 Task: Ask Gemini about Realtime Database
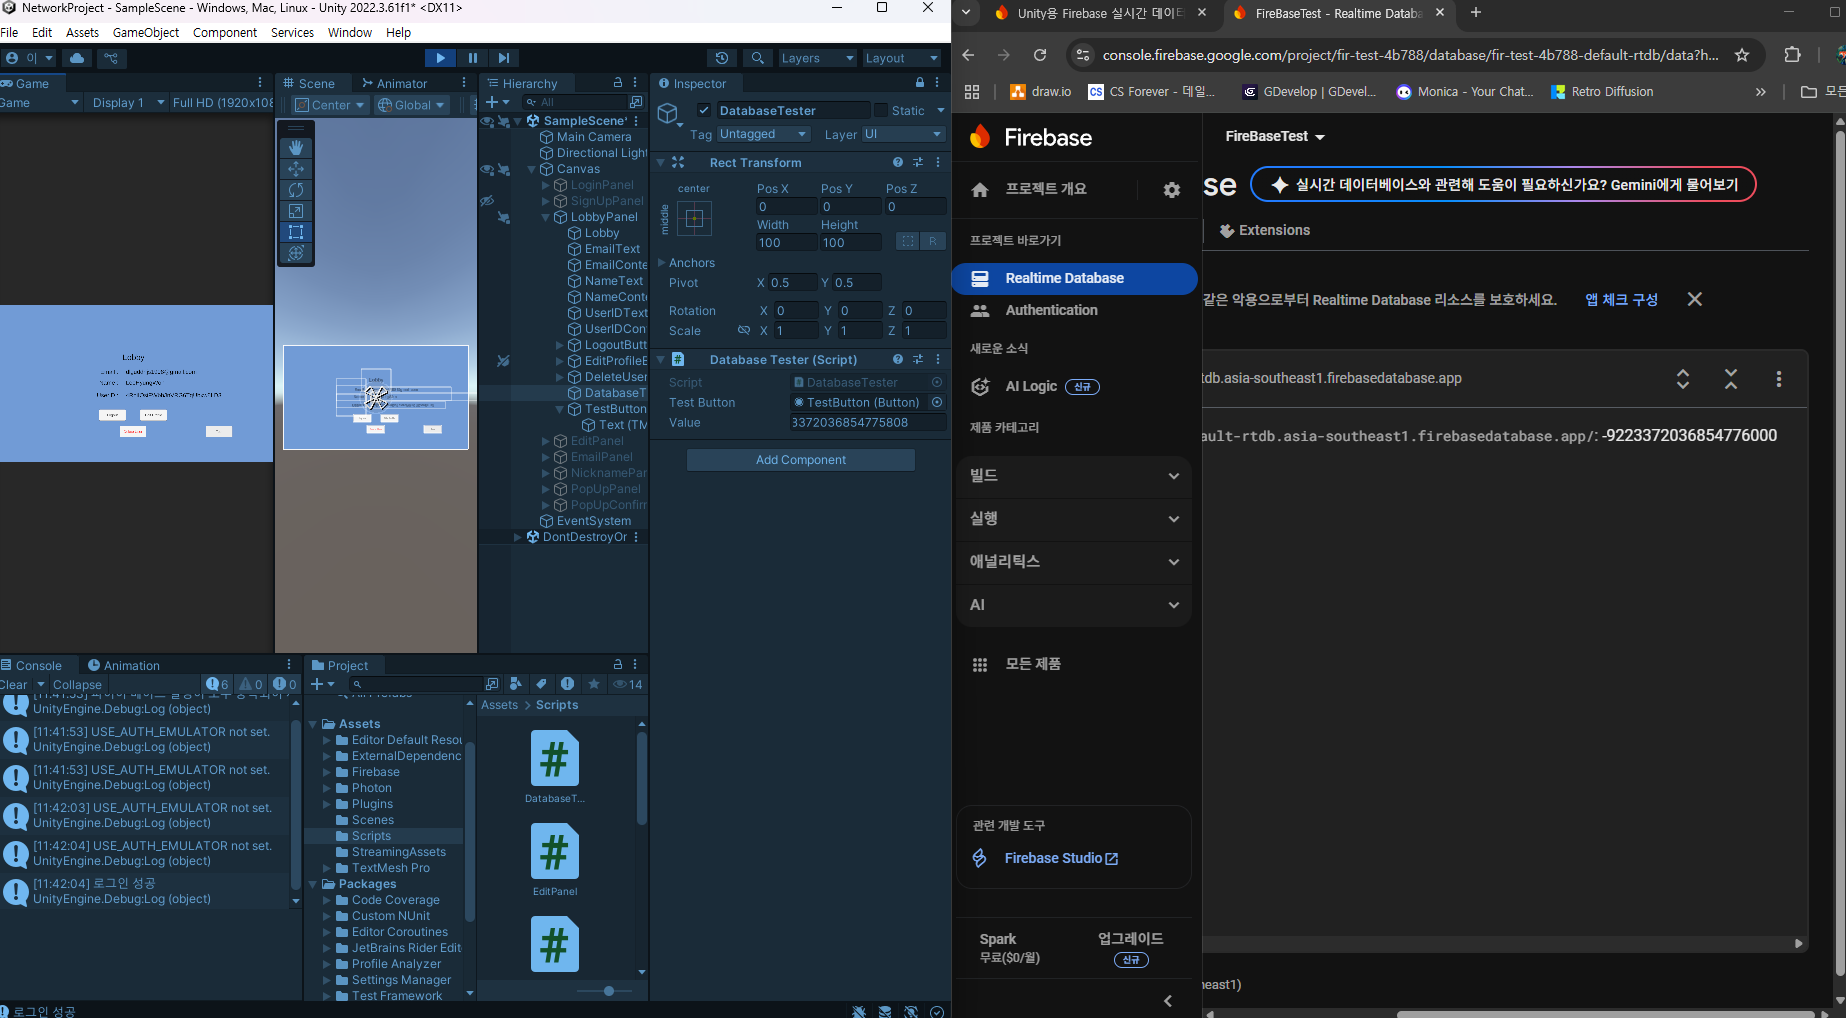(1504, 185)
